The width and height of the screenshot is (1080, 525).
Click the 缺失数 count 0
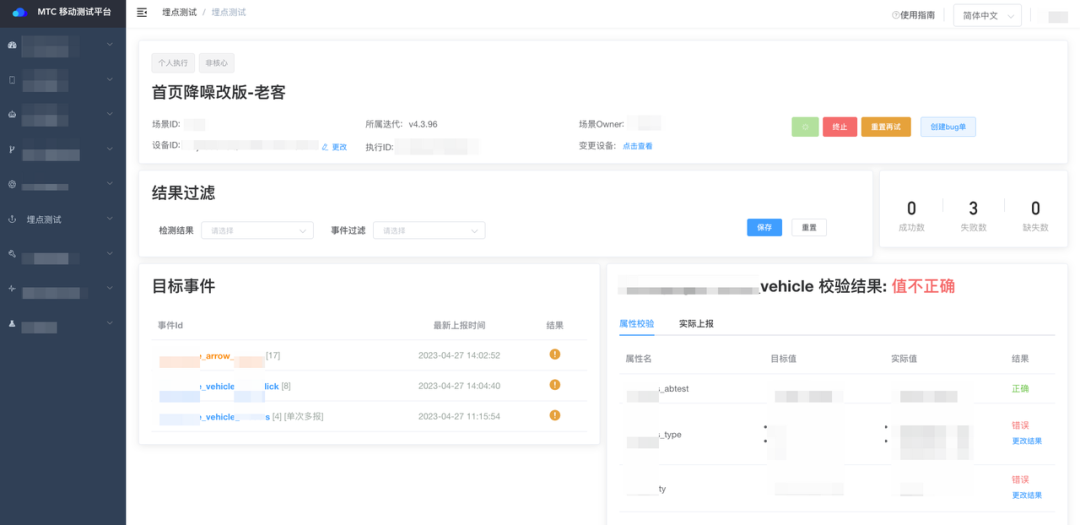[1035, 208]
